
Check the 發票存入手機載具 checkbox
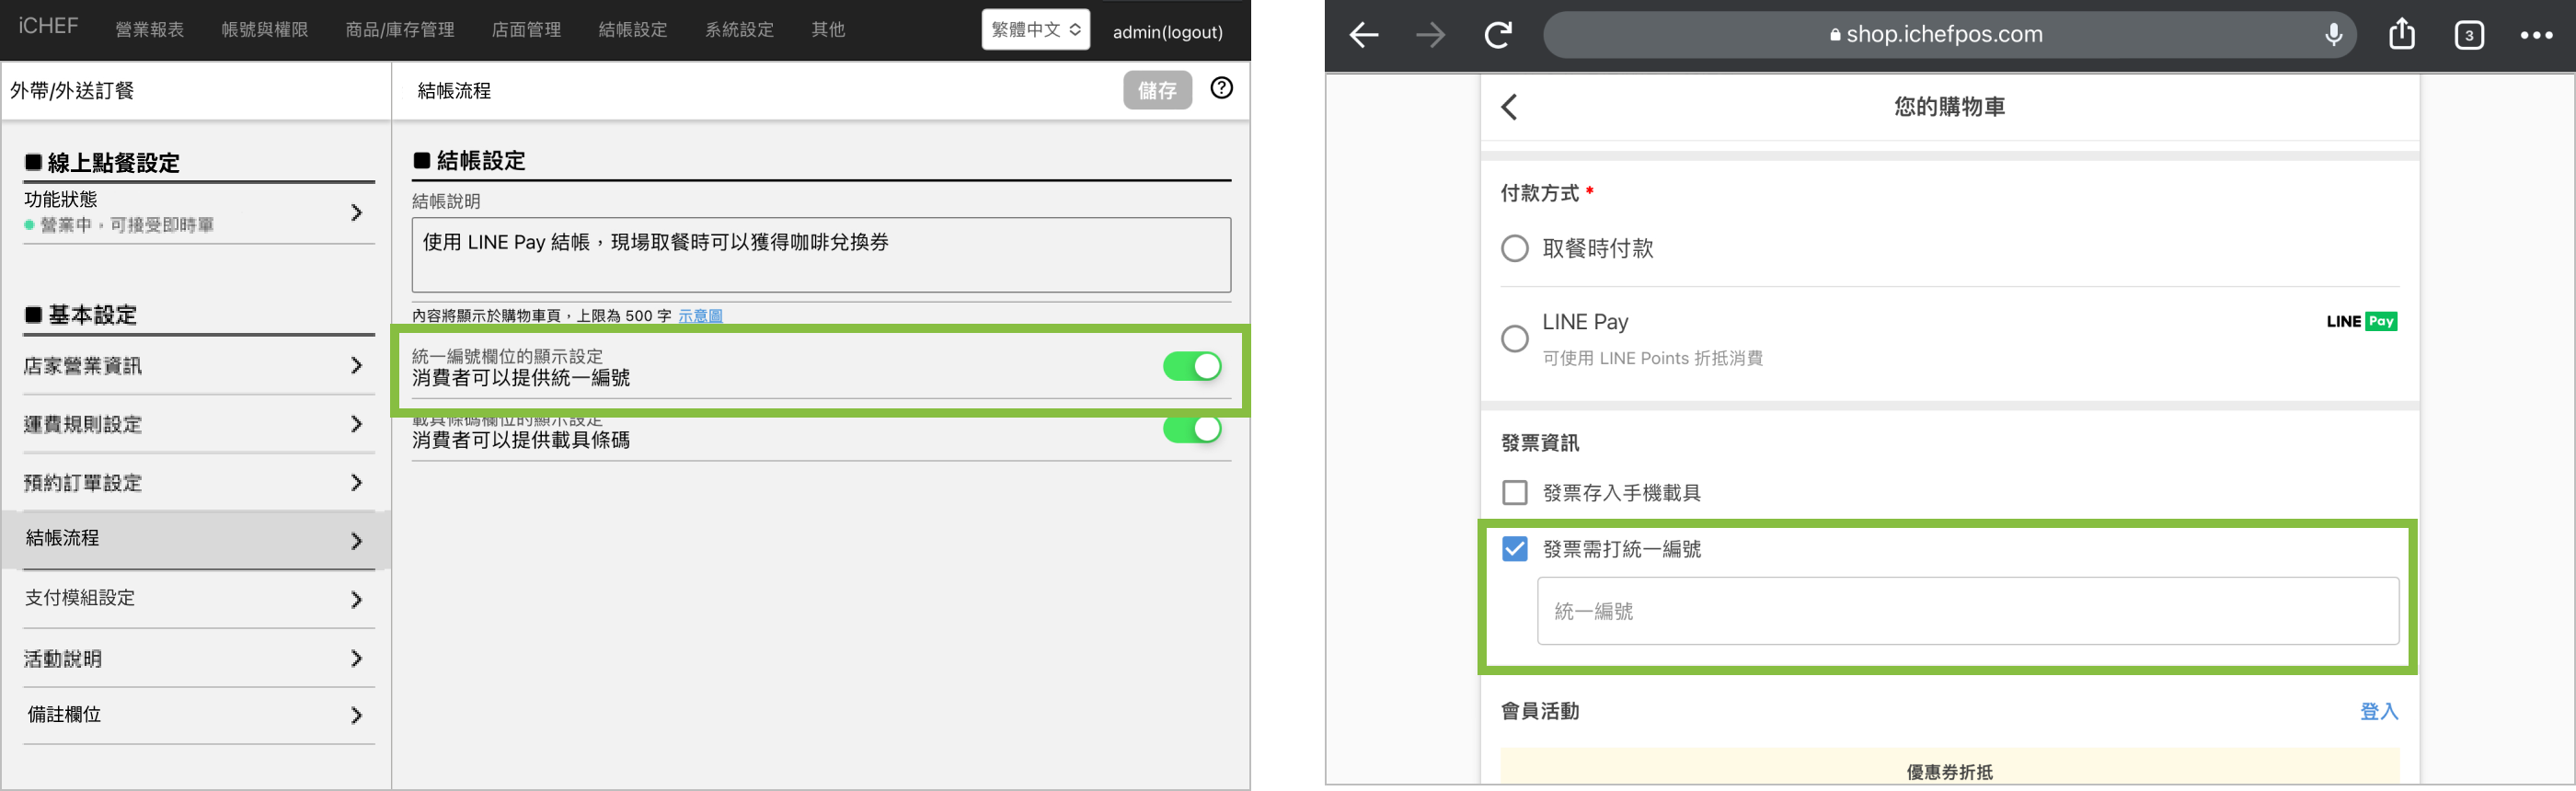tap(1515, 493)
